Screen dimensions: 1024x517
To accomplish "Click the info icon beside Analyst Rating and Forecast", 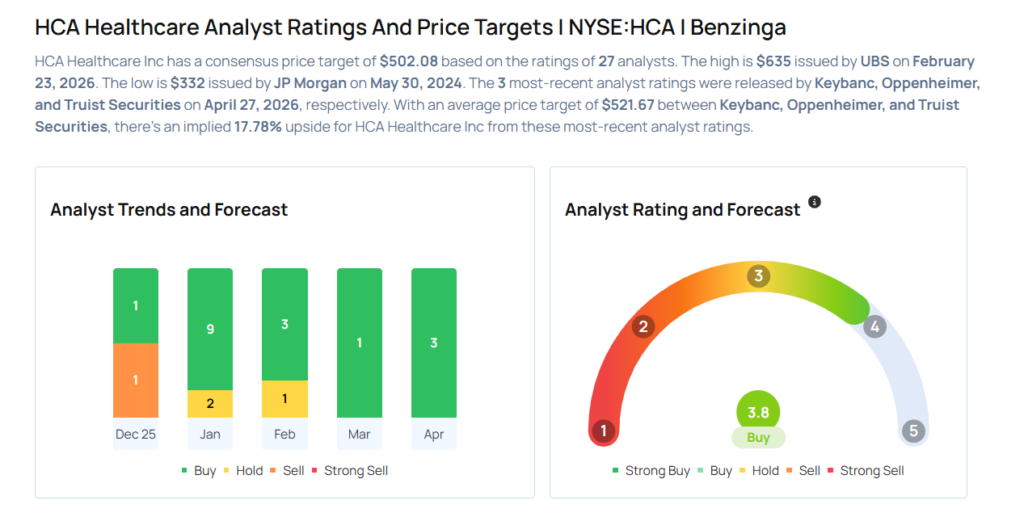I will point(814,202).
